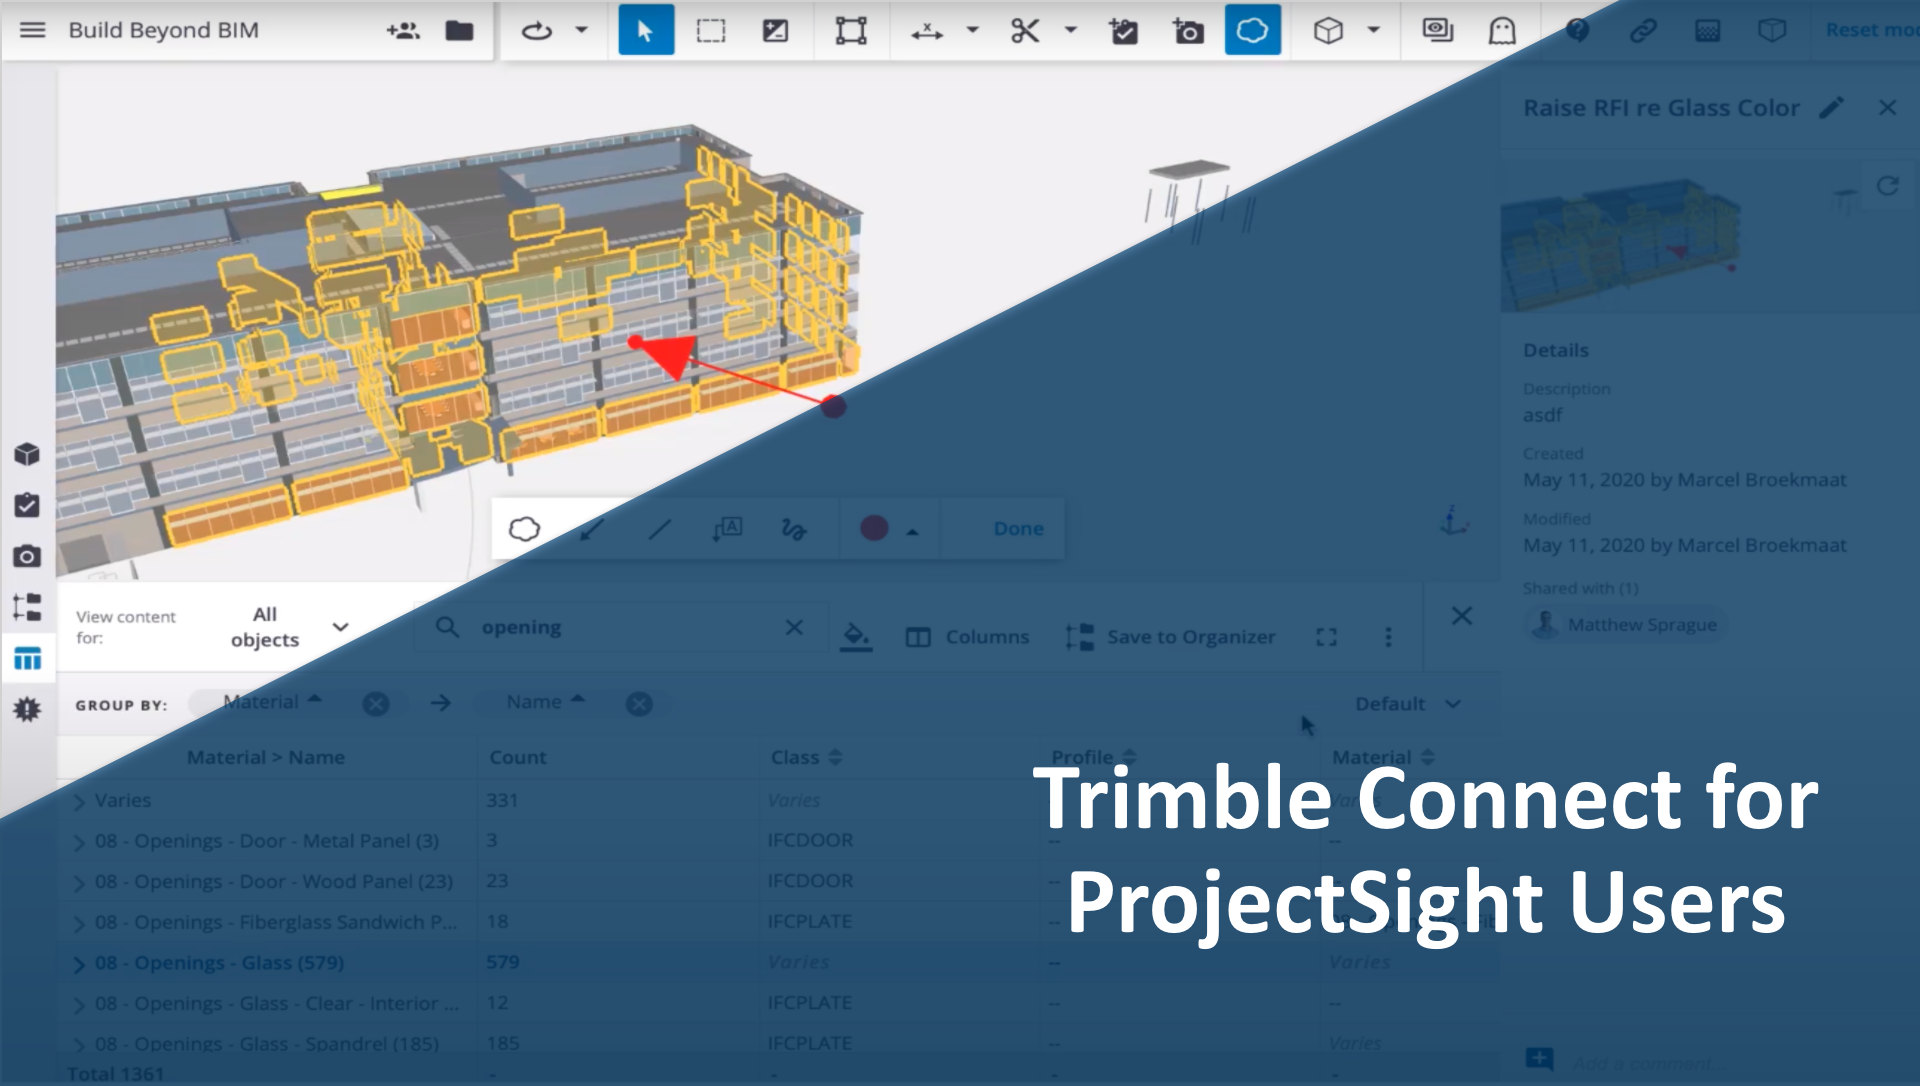Close the Raise RFI ToDo panel
The height and width of the screenshot is (1086, 1920).
coord(1887,107)
